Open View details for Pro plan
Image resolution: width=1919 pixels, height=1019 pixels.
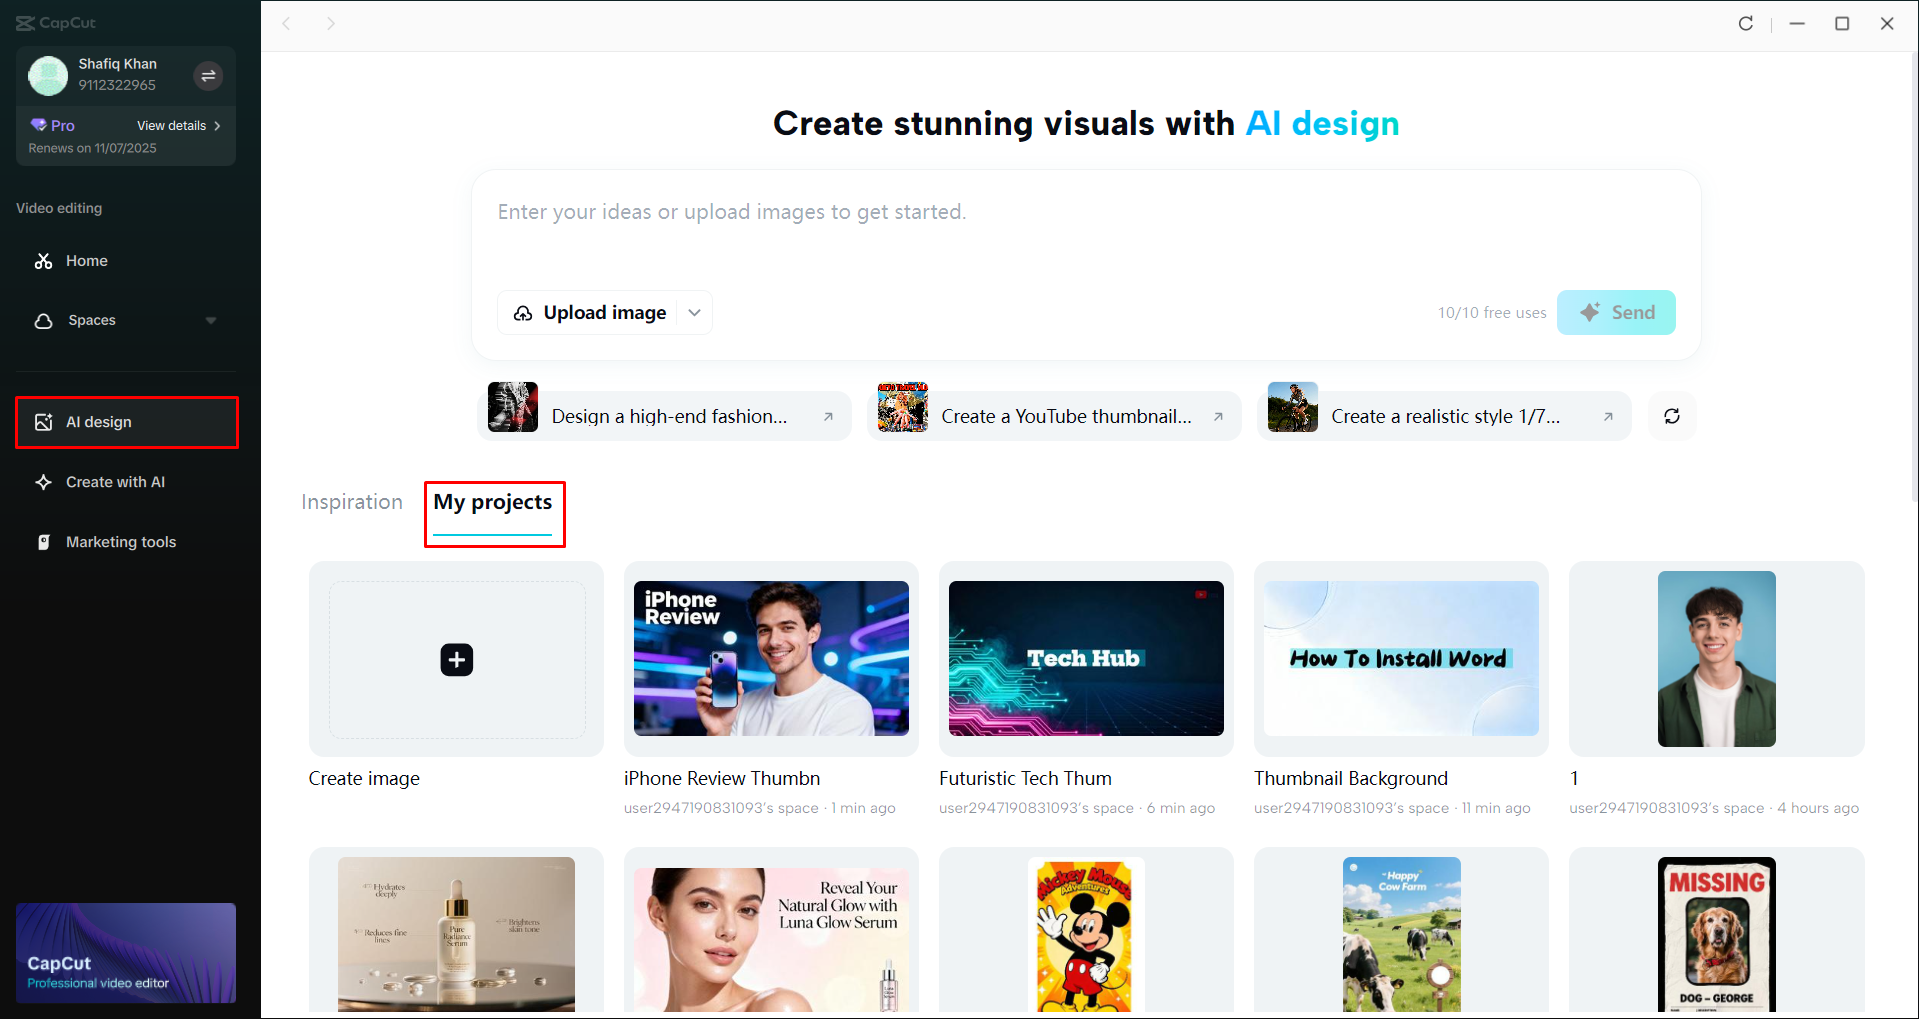(173, 125)
